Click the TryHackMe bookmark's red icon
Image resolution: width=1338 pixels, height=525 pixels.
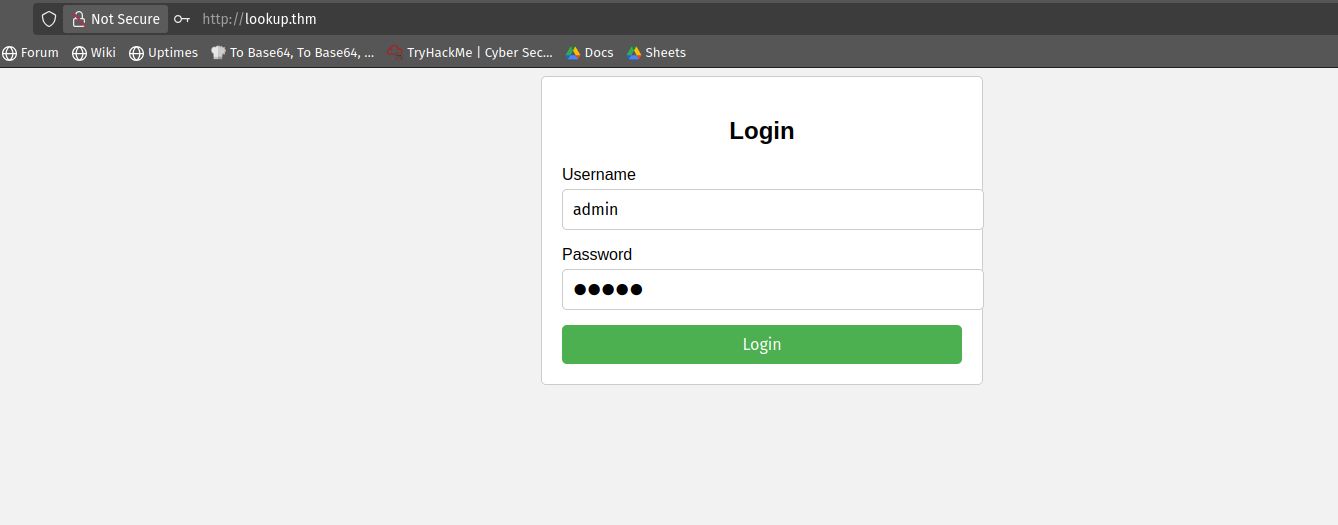pos(395,53)
